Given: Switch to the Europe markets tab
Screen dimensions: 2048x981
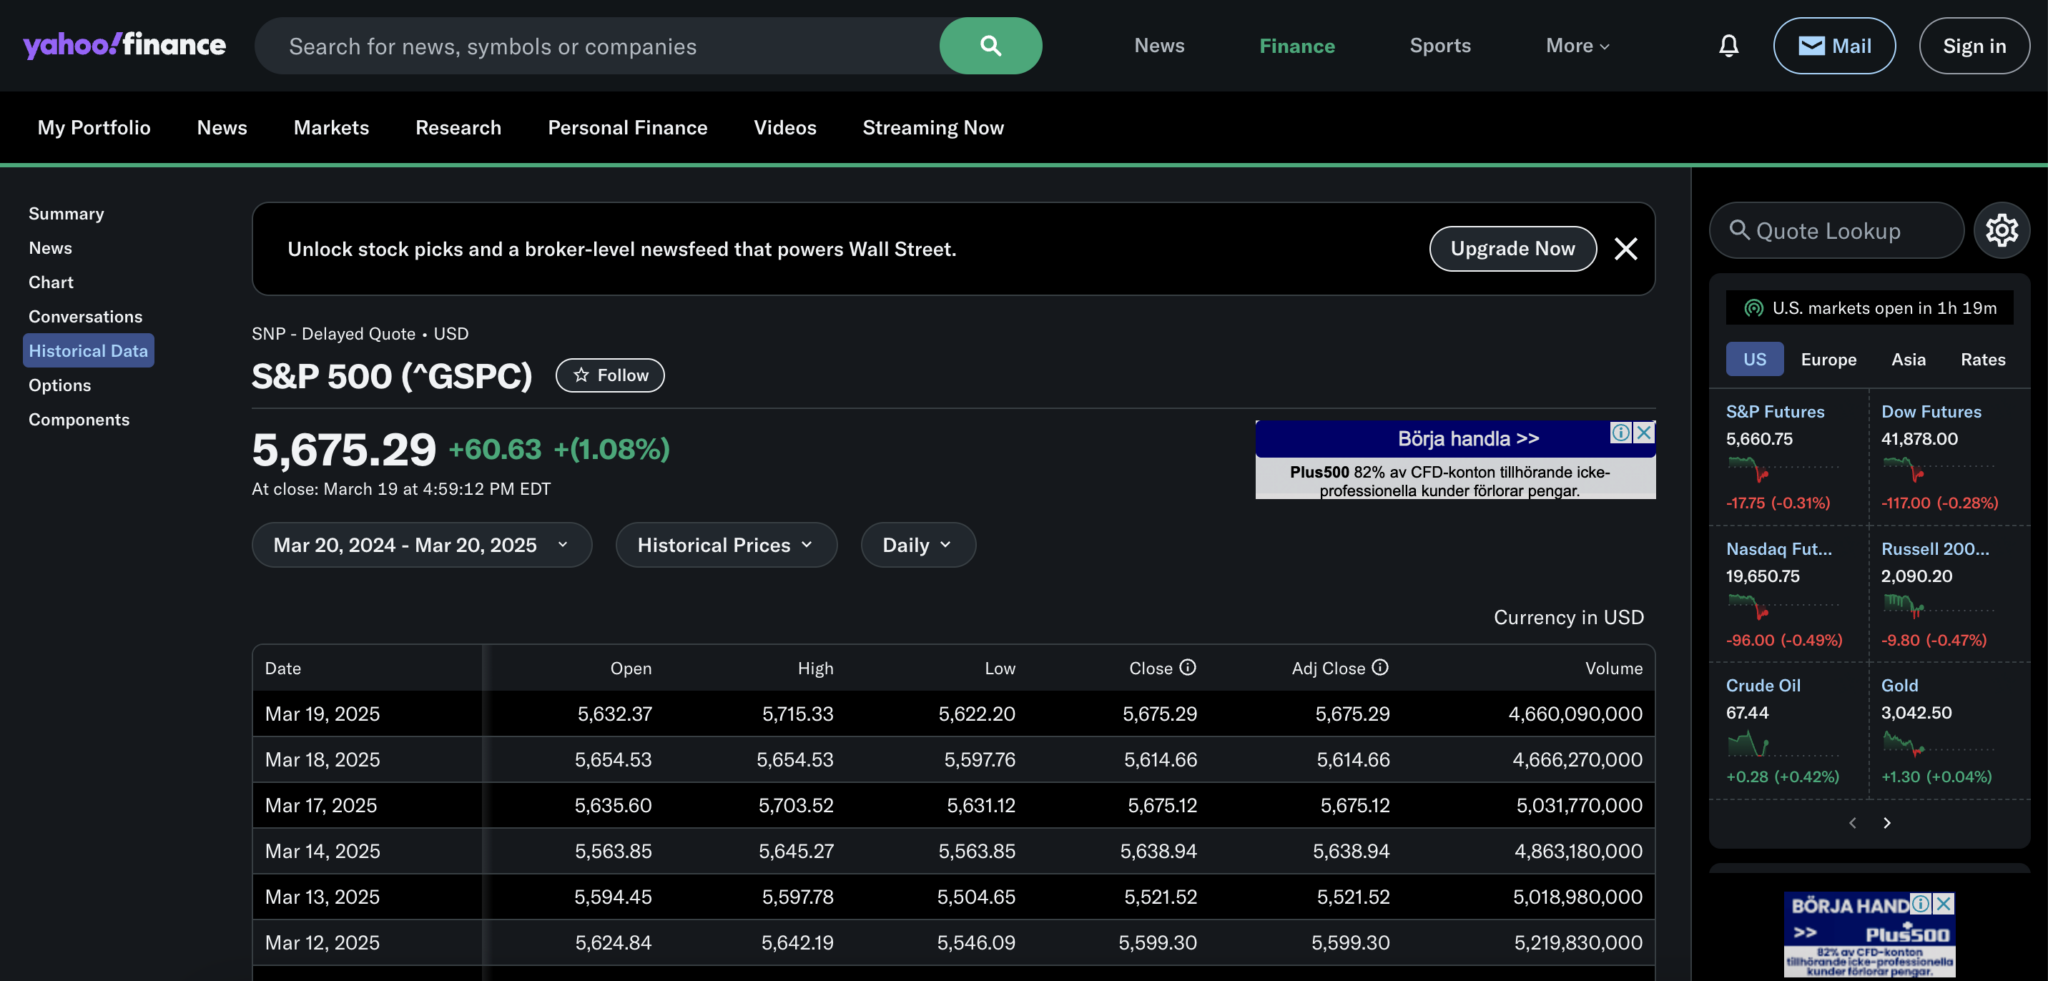Looking at the screenshot, I should 1828,359.
